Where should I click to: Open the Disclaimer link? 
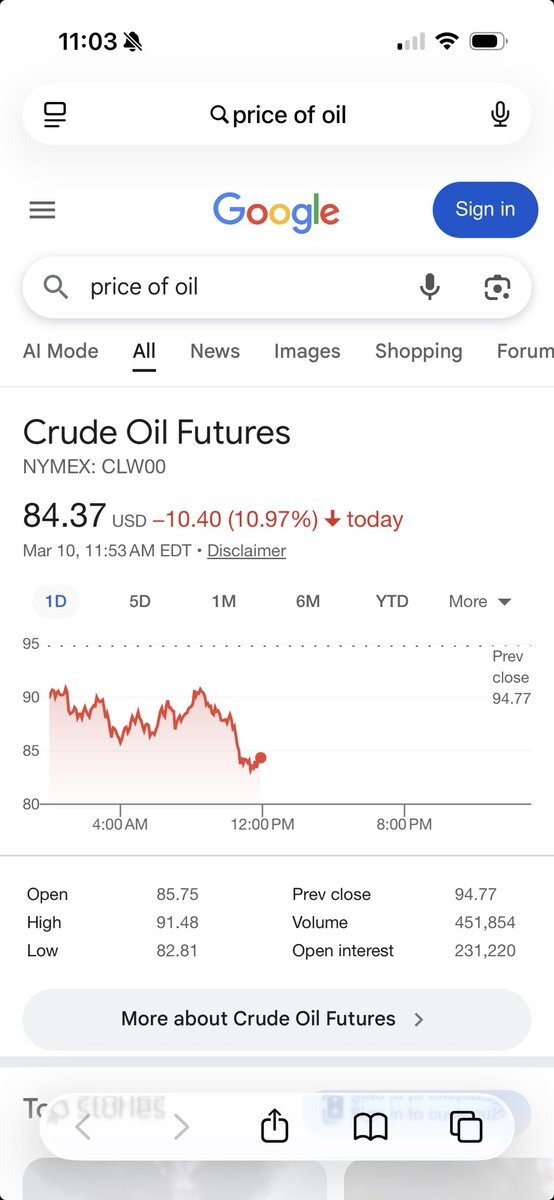pos(246,551)
